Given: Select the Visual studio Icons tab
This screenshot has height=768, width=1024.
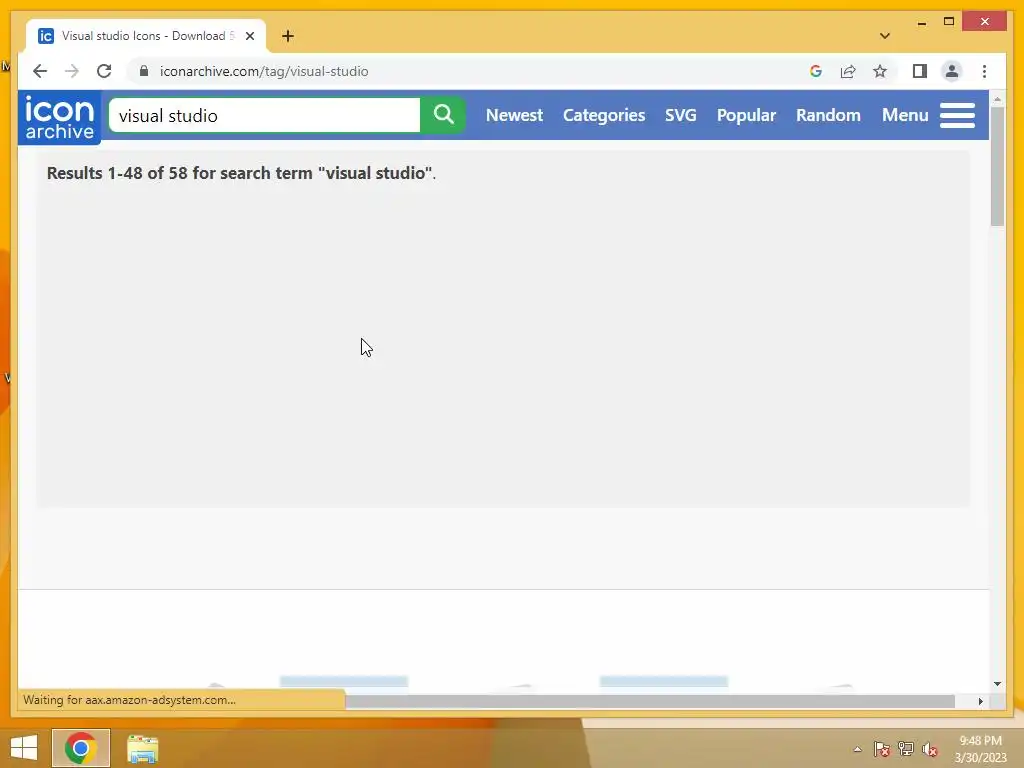Looking at the screenshot, I should pyautogui.click(x=145, y=36).
